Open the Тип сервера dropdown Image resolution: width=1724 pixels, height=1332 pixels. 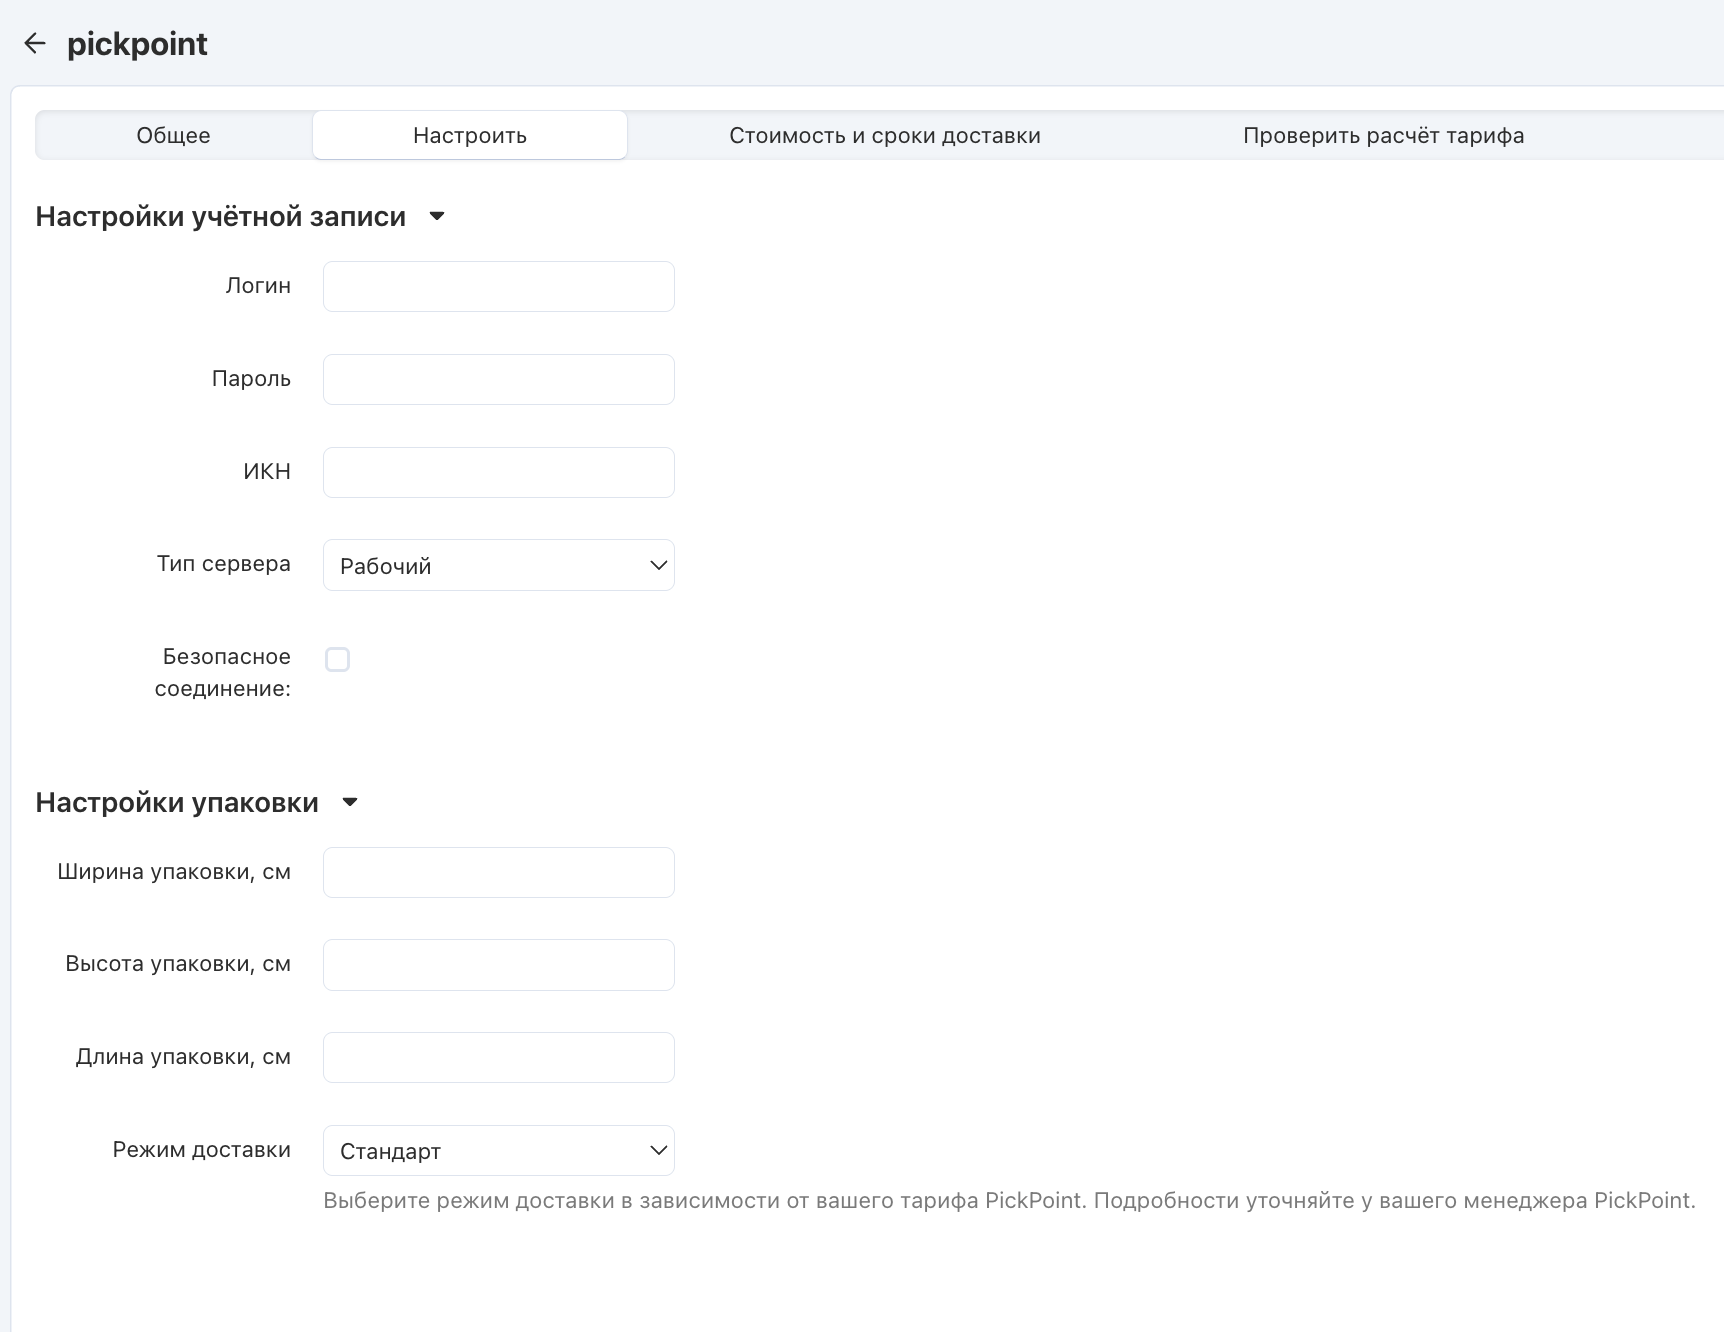(498, 566)
